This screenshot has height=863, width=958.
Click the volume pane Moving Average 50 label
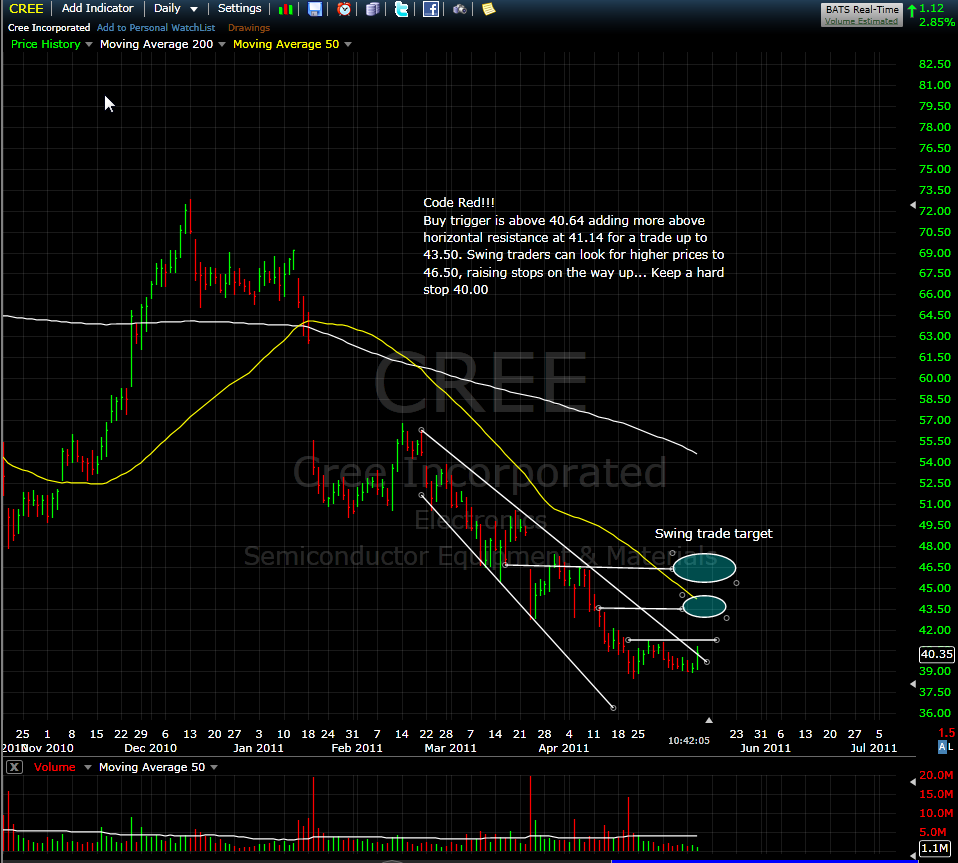[x=152, y=767]
